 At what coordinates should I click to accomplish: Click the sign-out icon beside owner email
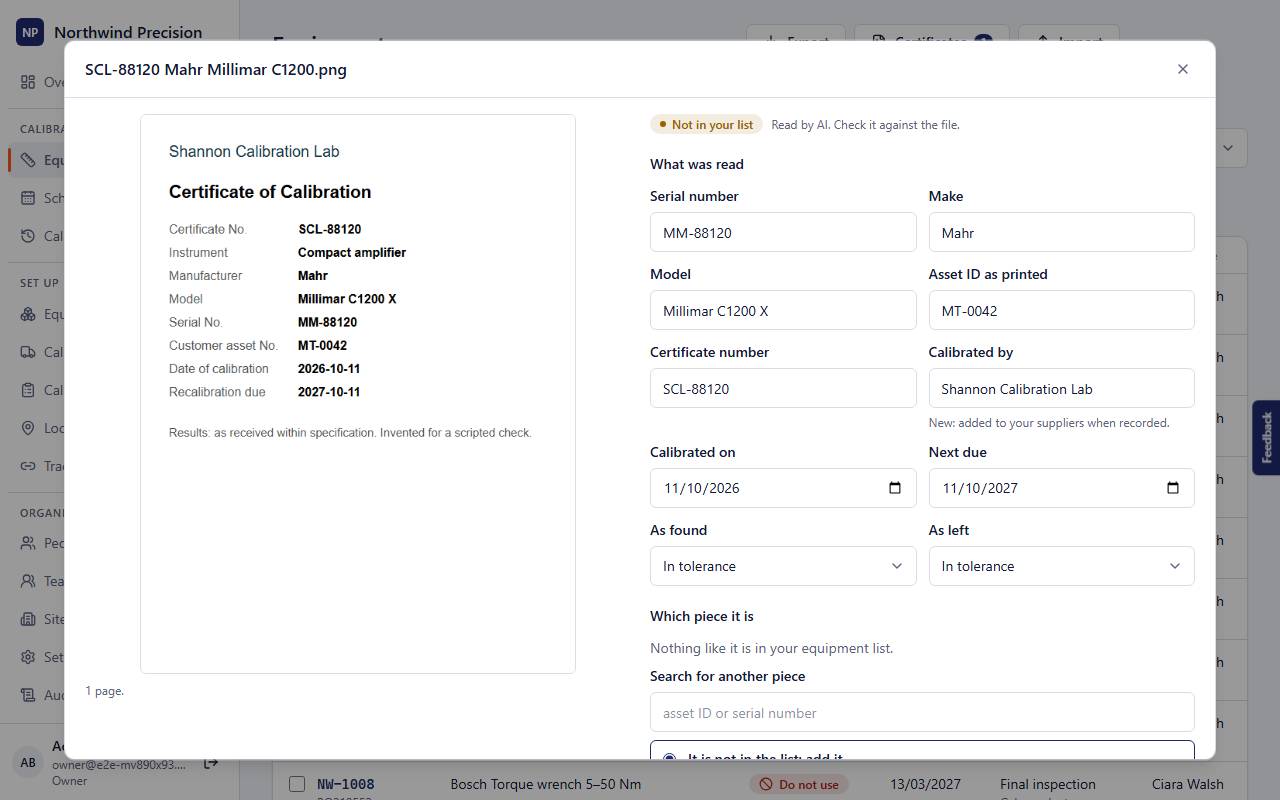[x=211, y=763]
